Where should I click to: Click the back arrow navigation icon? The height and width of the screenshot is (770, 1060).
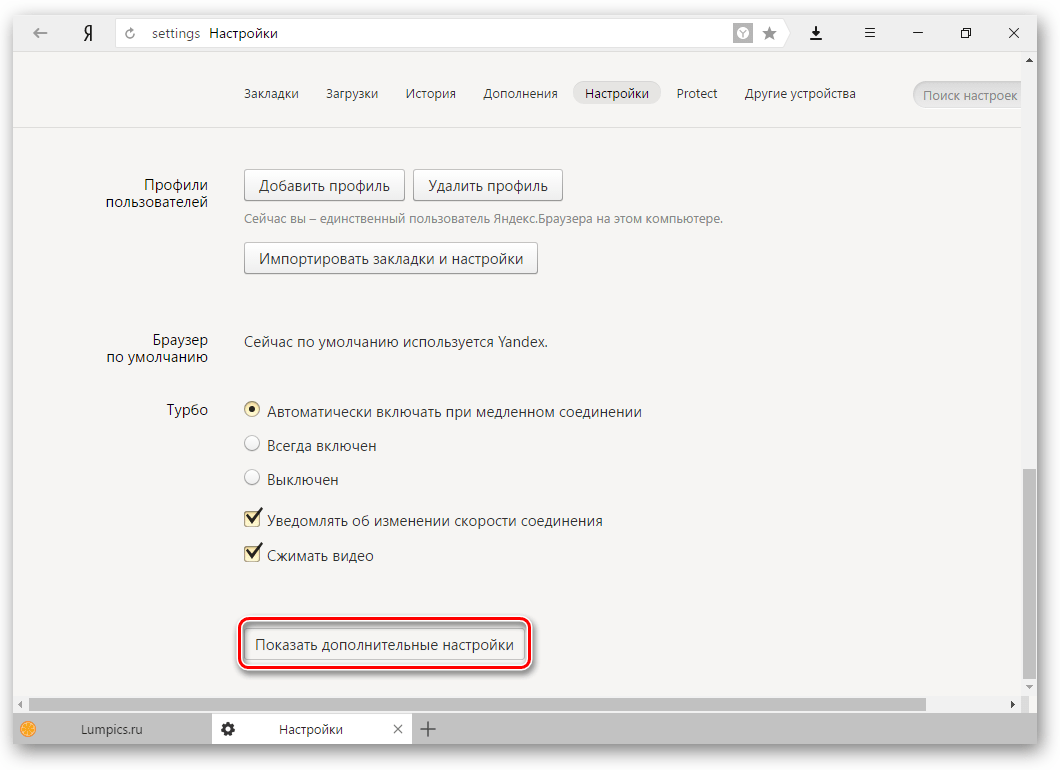pos(40,33)
